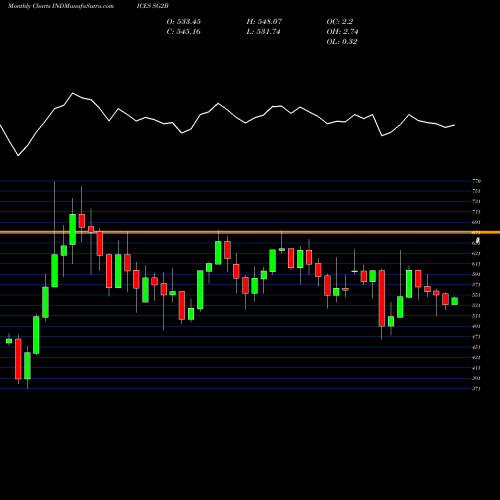This screenshot has height=500, width=500.
Task: Click the ICES SG2B symbol label
Action: pyautogui.click(x=153, y=6)
